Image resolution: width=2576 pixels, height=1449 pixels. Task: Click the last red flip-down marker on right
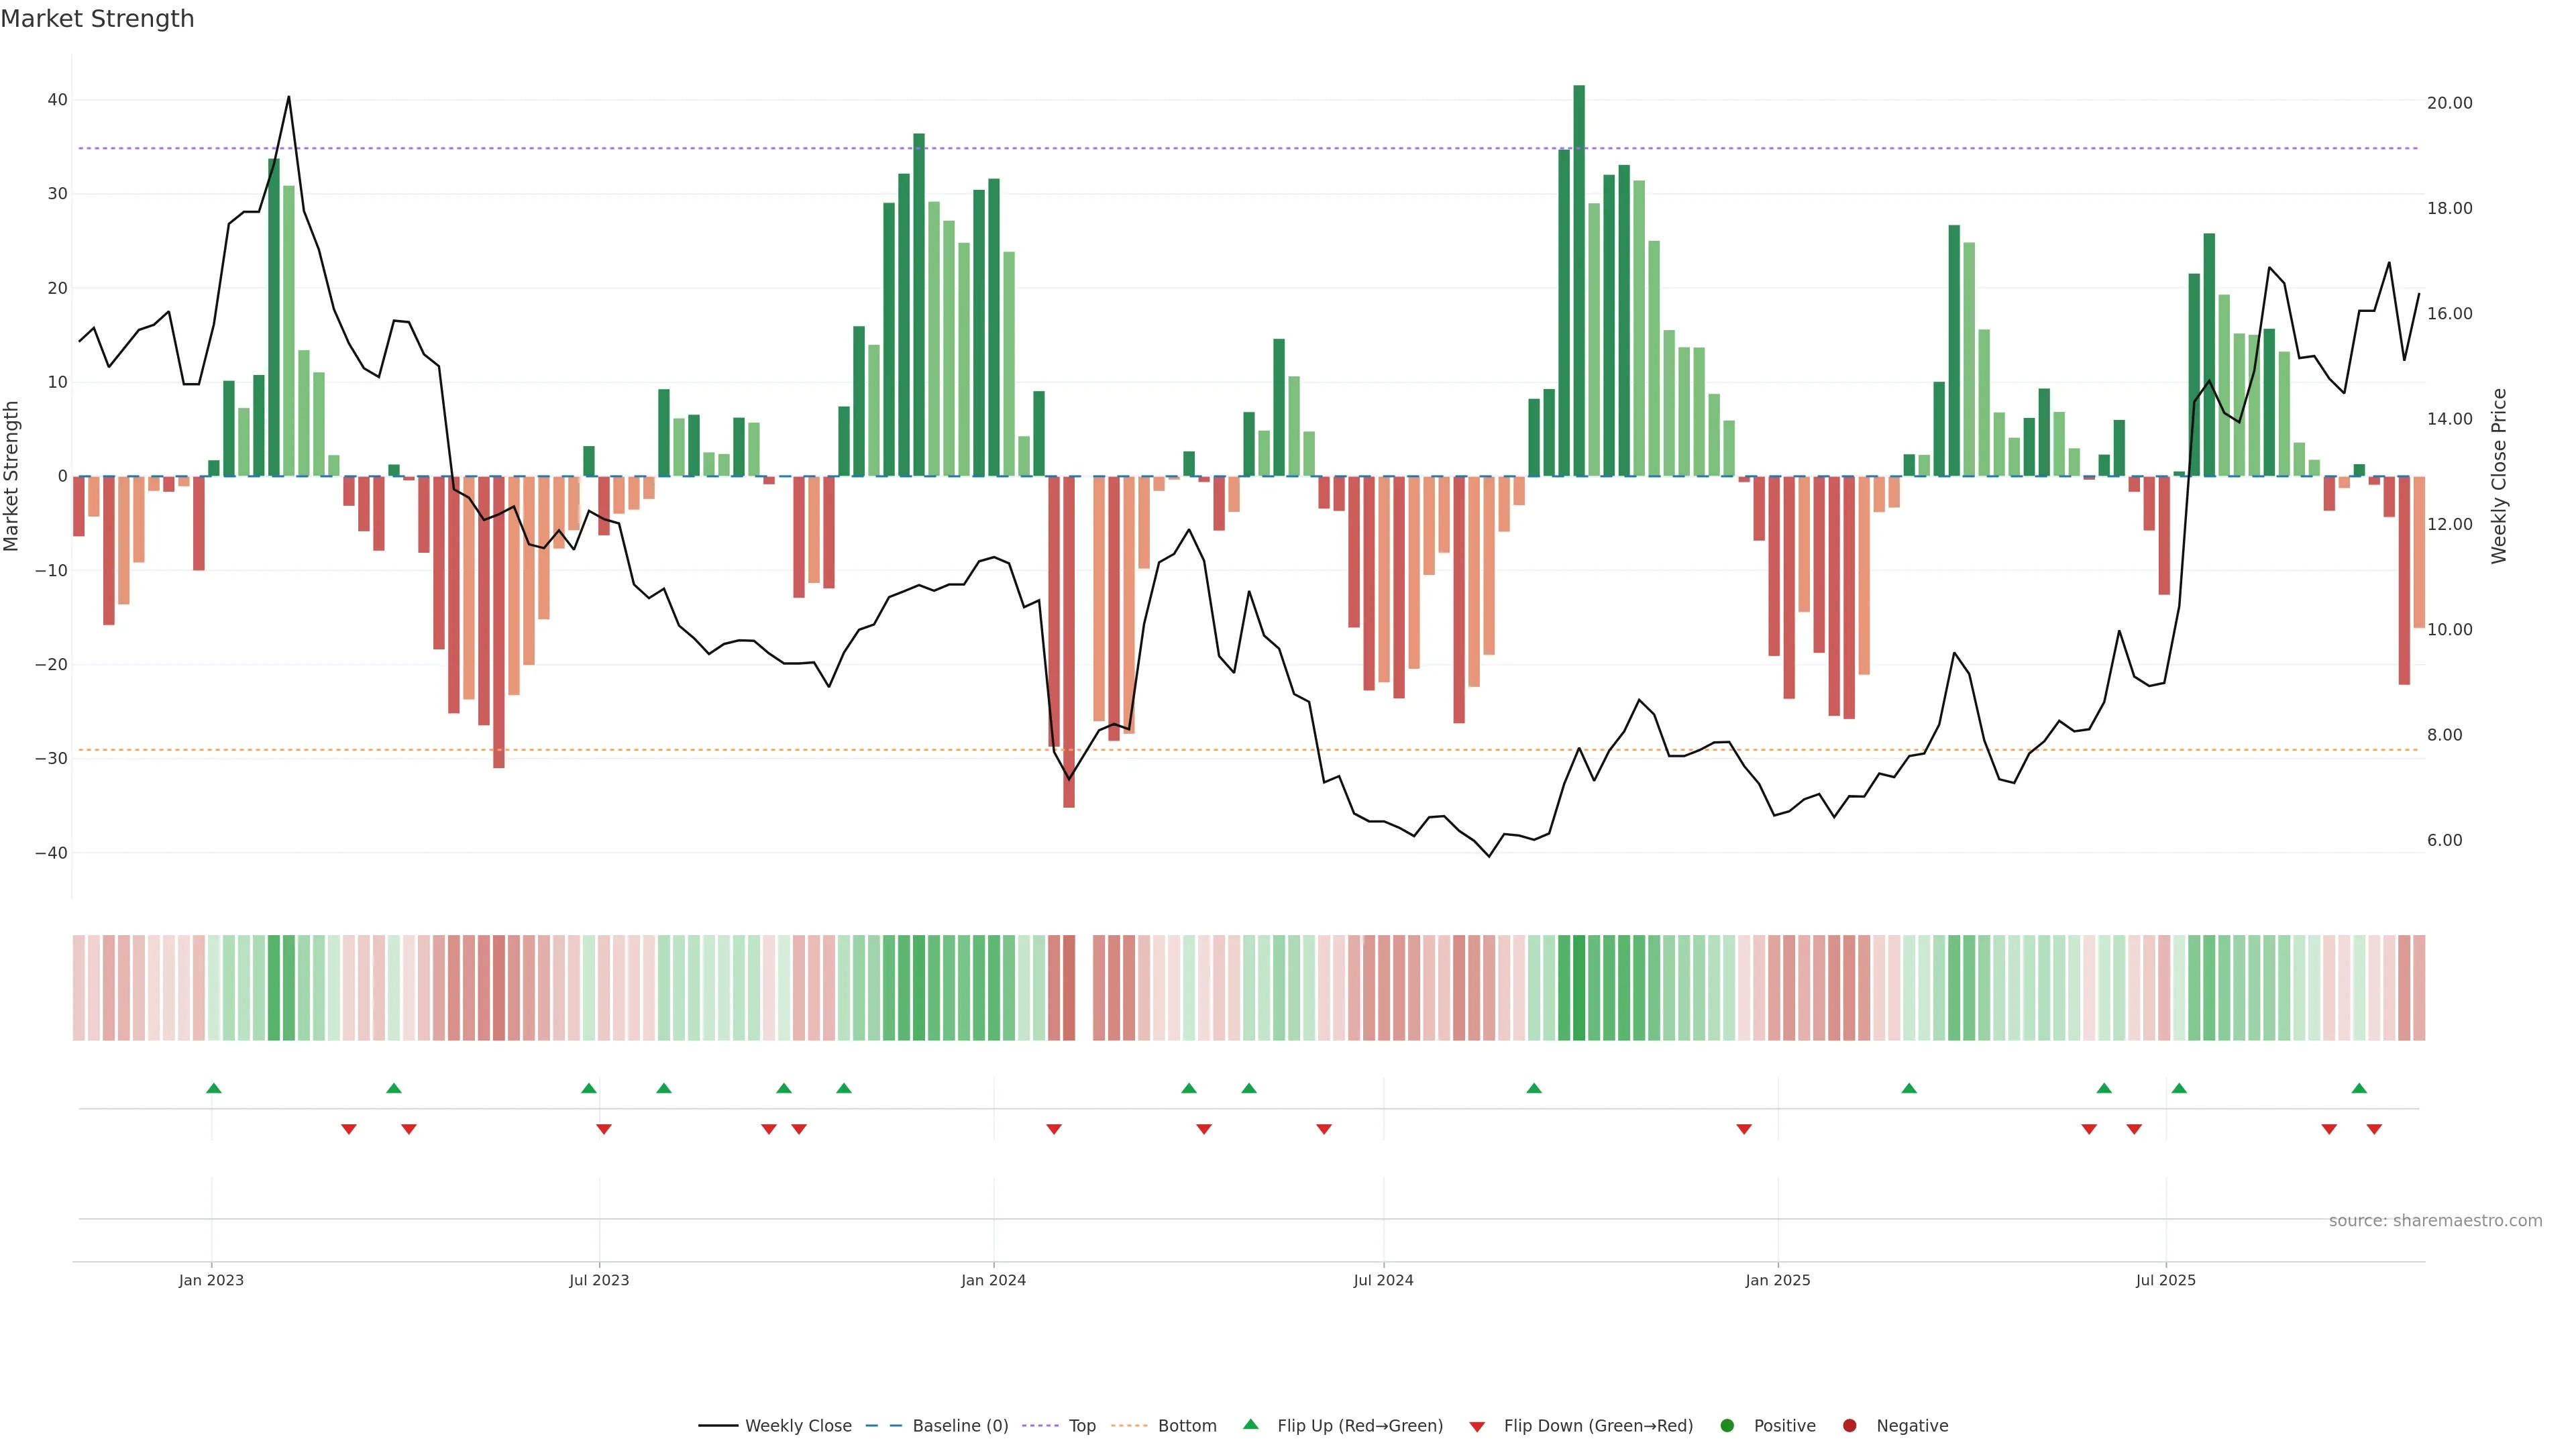coord(2374,1129)
